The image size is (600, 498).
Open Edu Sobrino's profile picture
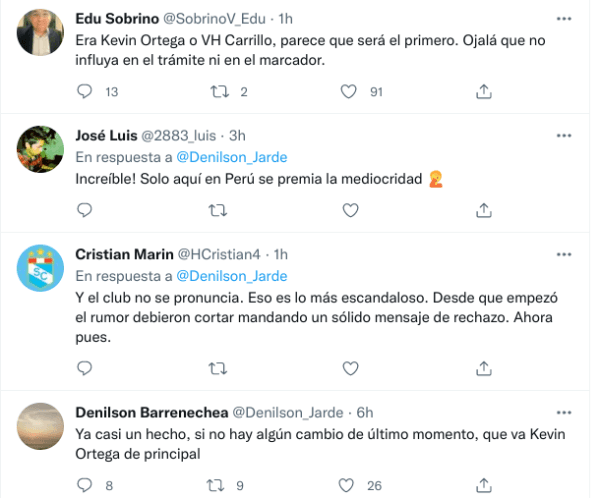click(43, 32)
